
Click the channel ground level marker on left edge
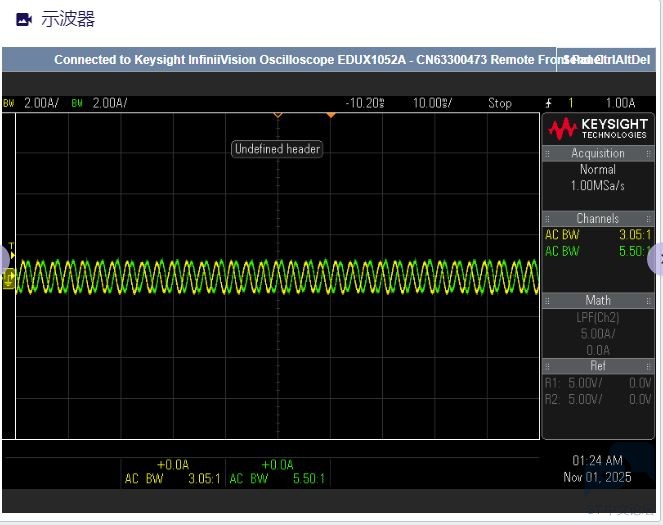tap(9, 280)
